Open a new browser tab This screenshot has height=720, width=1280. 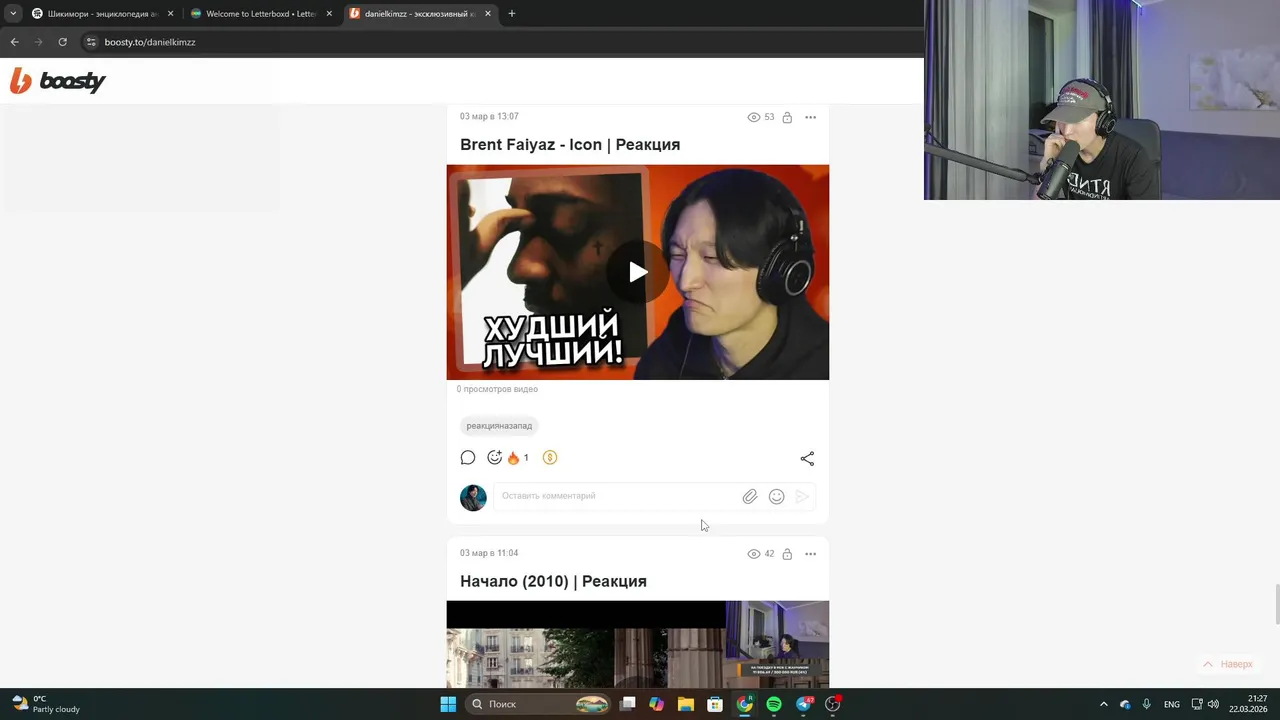pos(511,14)
